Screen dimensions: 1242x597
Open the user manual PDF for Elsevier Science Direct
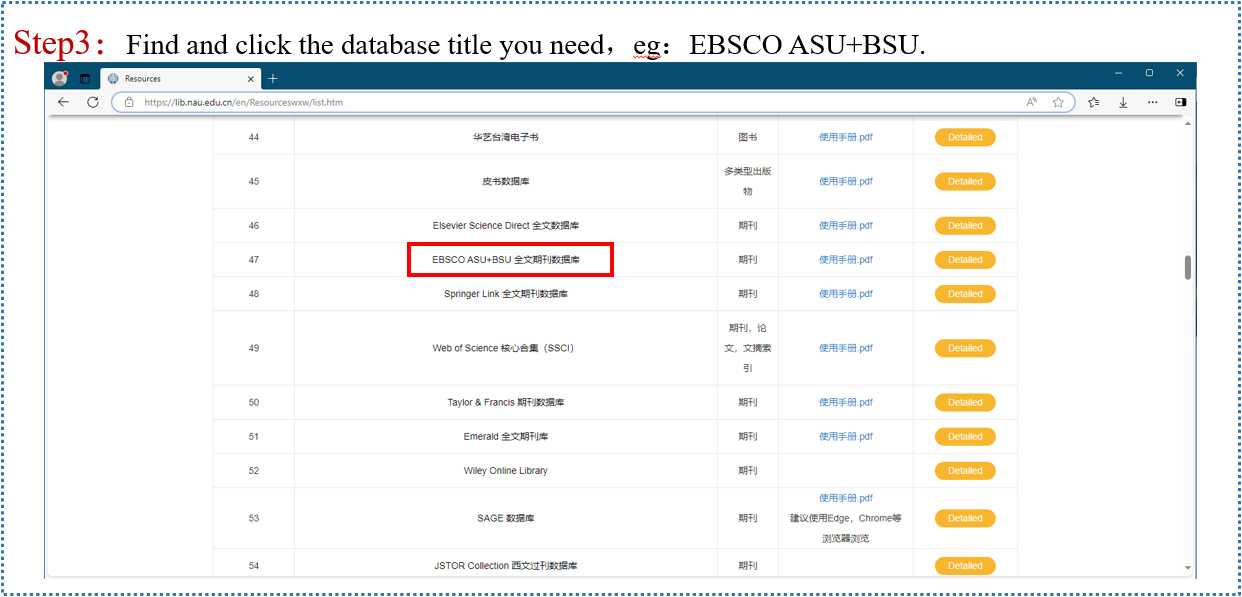tap(845, 226)
